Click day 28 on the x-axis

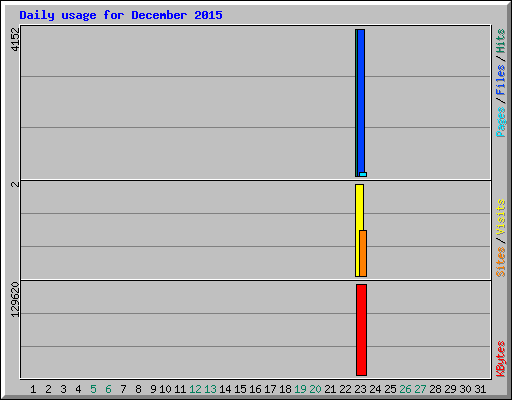[435, 389]
